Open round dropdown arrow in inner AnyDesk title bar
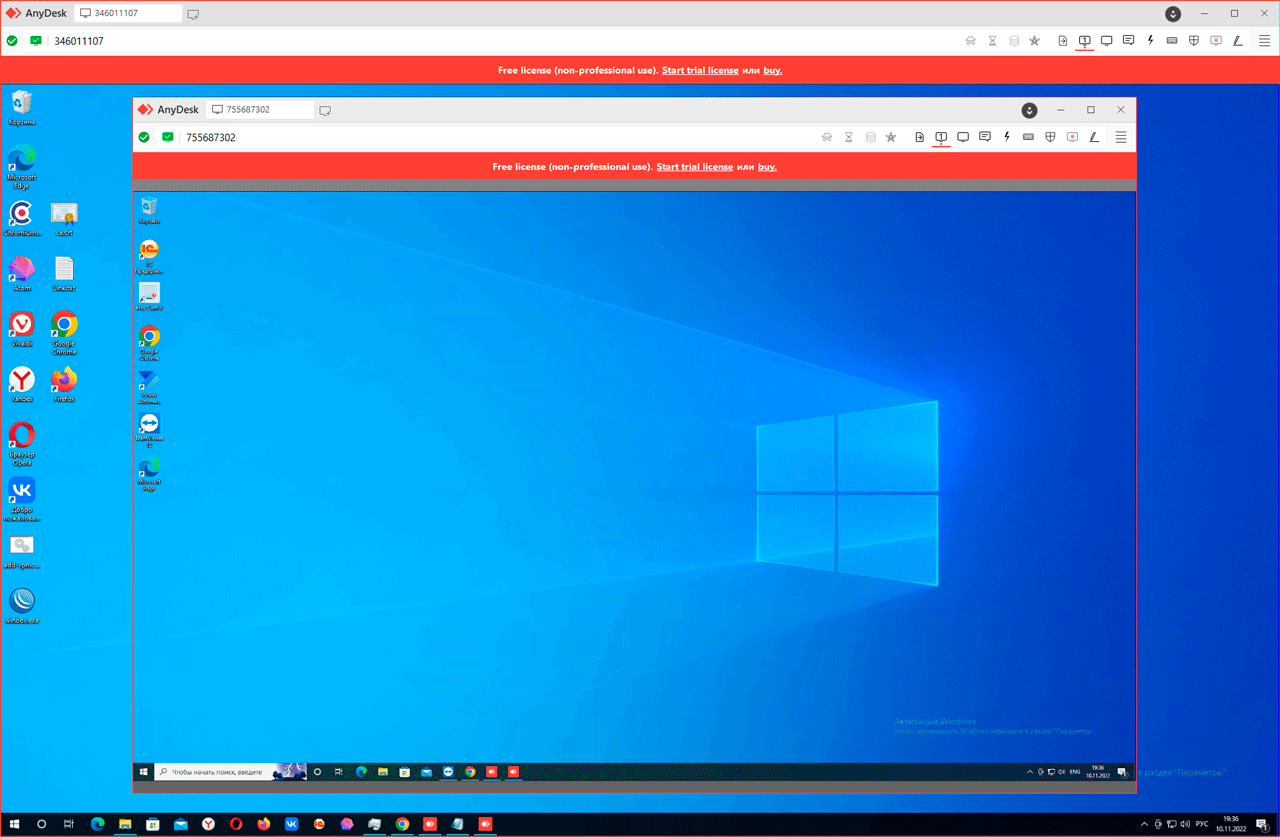 pos(1029,110)
